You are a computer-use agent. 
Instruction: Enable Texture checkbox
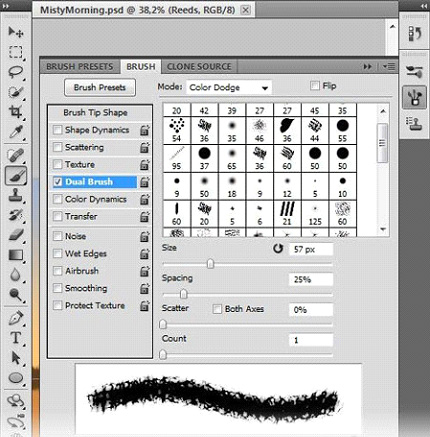[58, 164]
